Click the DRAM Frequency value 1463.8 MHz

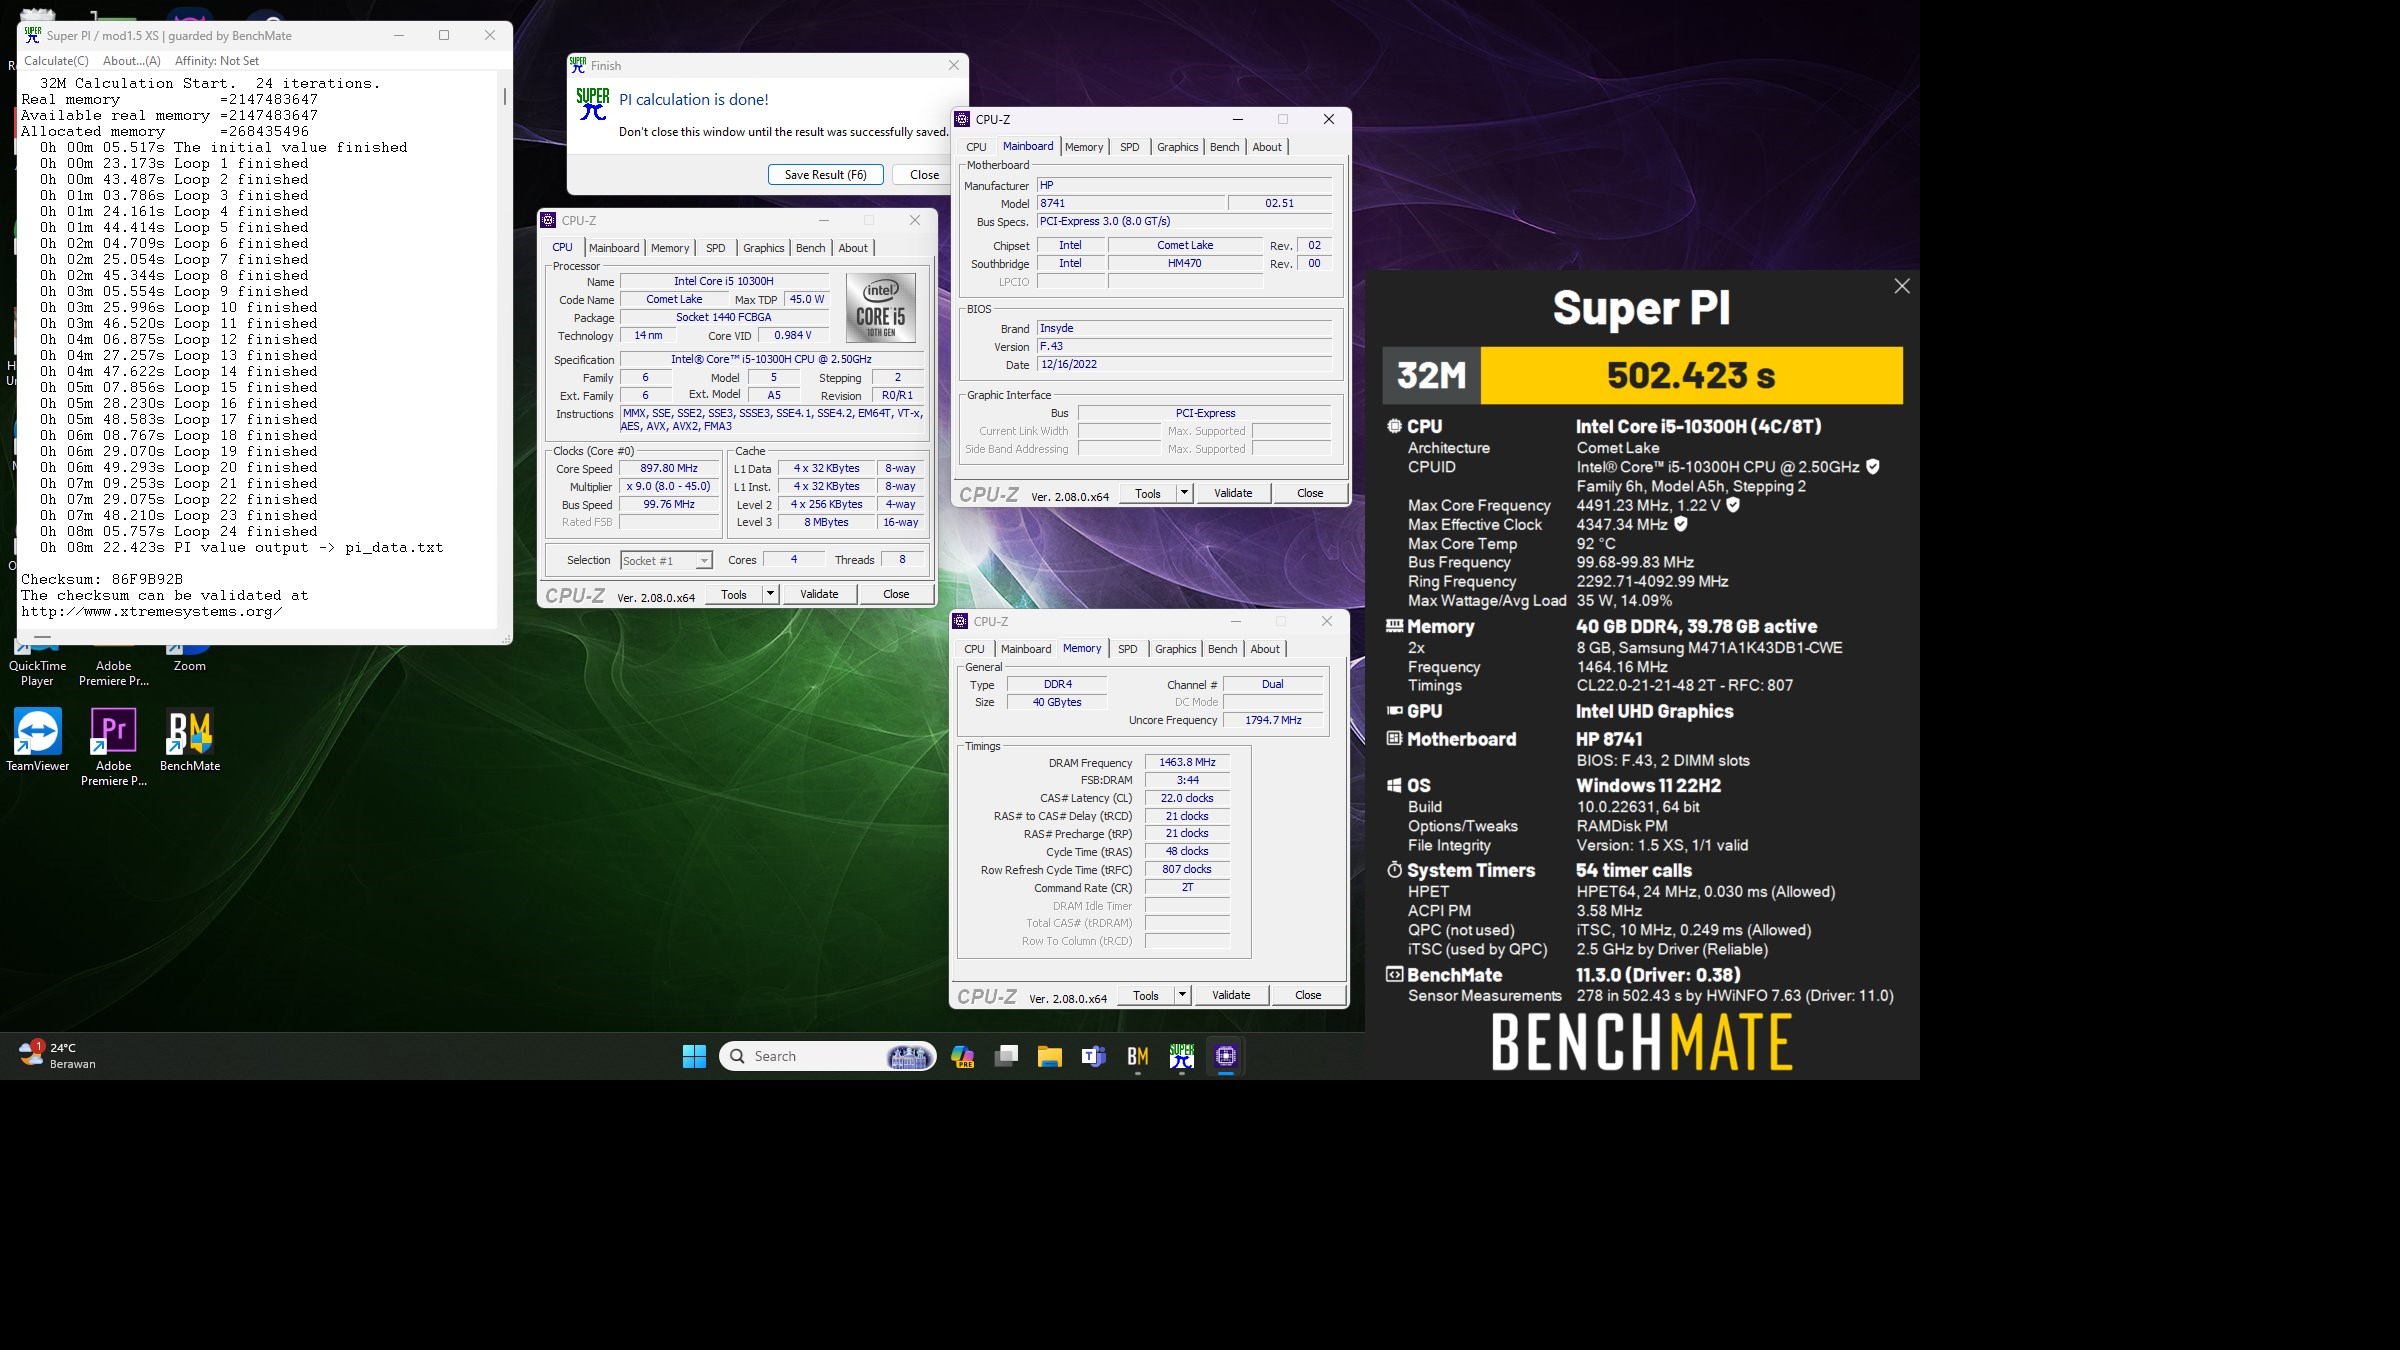(x=1187, y=762)
